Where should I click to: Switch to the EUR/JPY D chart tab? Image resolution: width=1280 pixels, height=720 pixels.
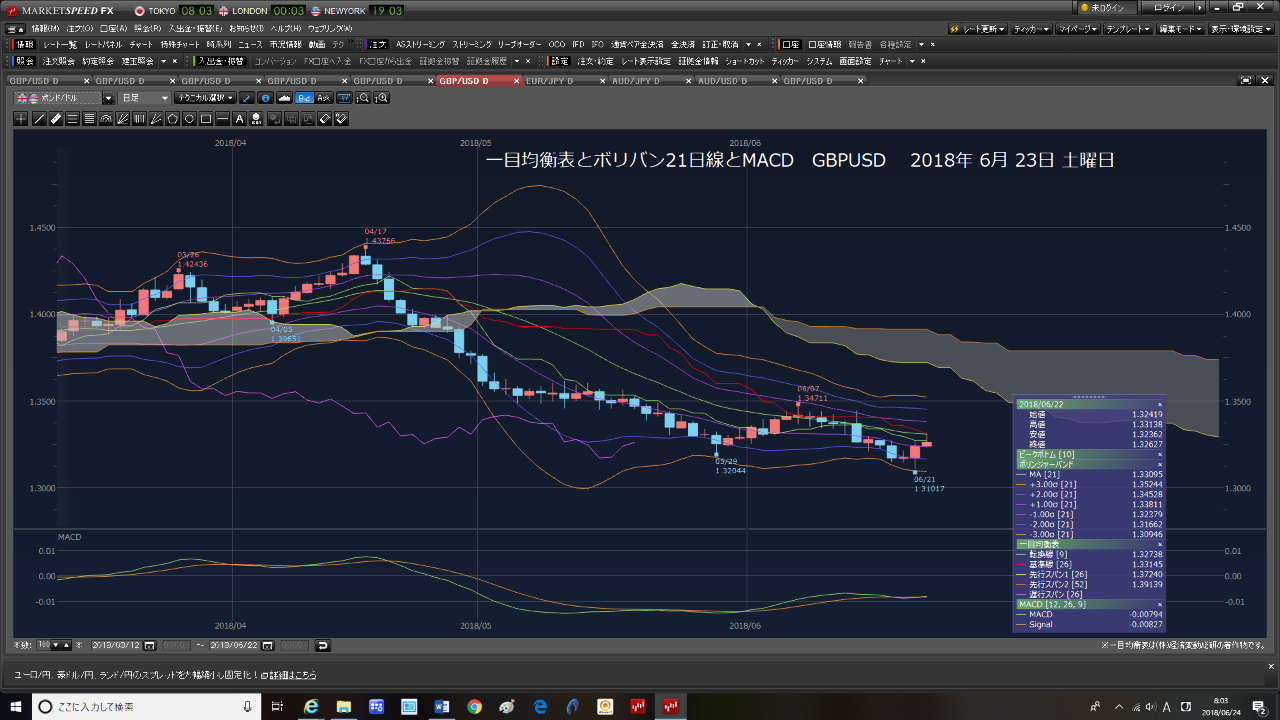tap(560, 80)
